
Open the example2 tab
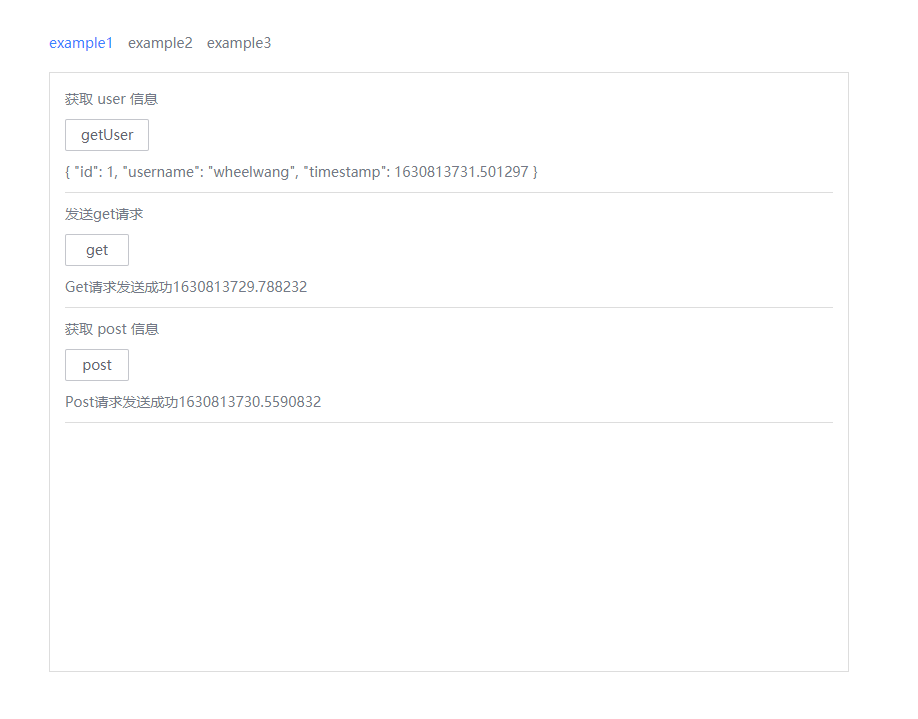point(160,43)
